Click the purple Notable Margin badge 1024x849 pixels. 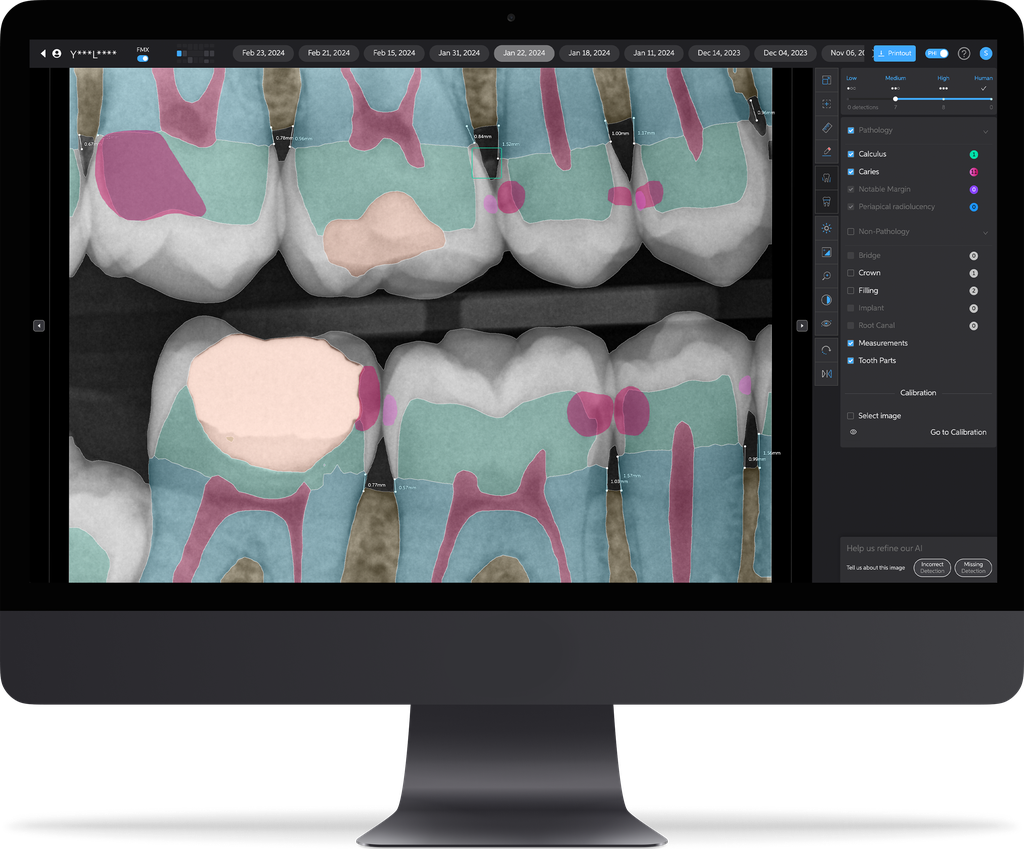(x=973, y=190)
